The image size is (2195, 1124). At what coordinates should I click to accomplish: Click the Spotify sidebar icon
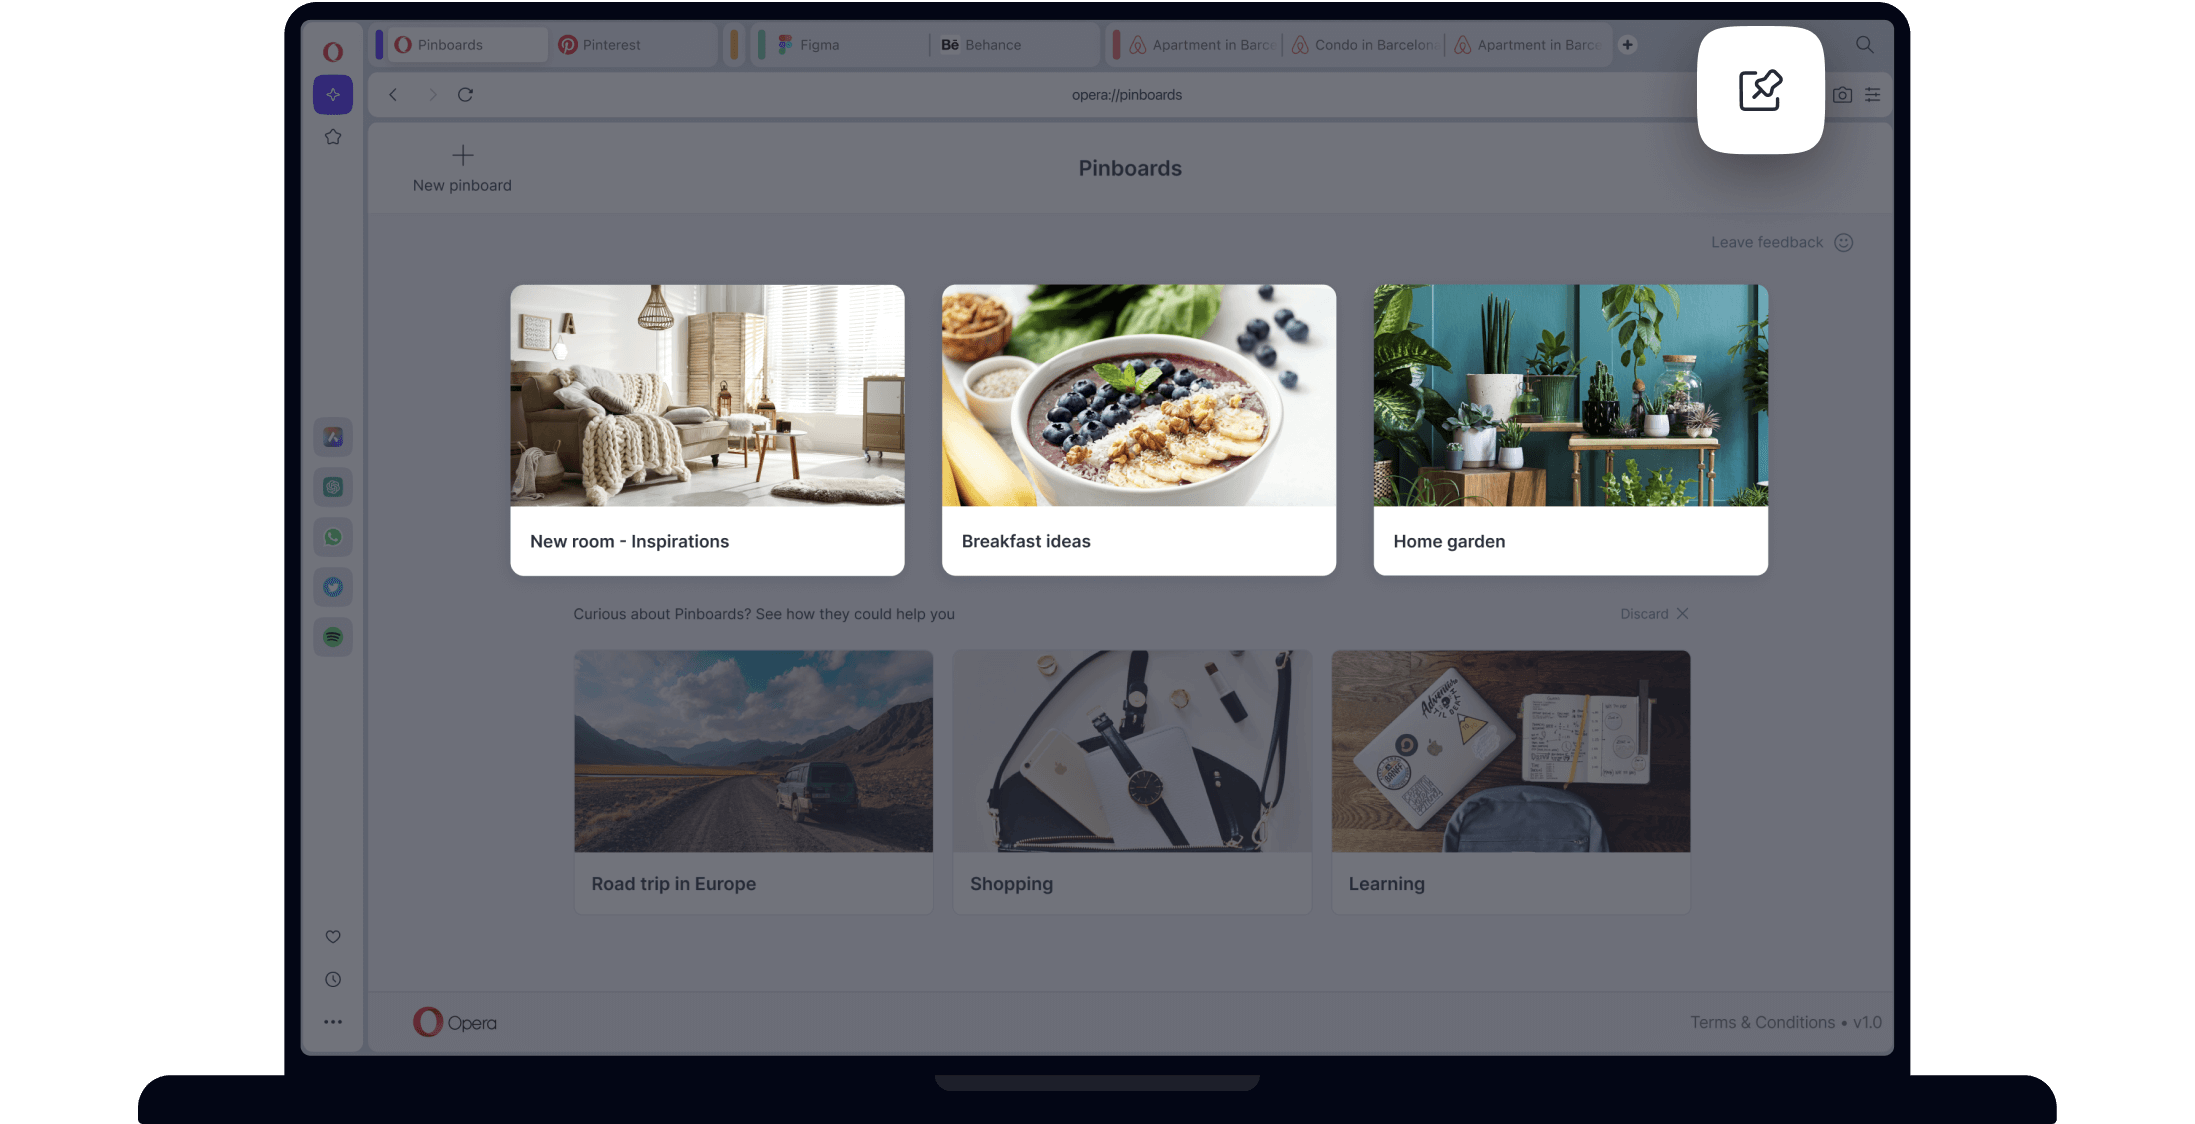(x=331, y=637)
